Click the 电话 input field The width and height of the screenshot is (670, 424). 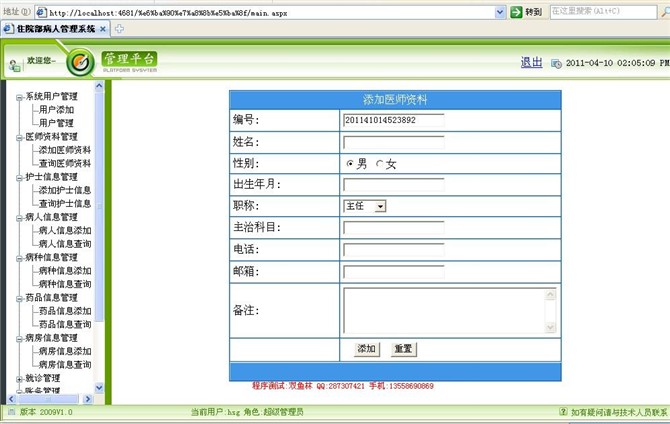click(x=394, y=250)
